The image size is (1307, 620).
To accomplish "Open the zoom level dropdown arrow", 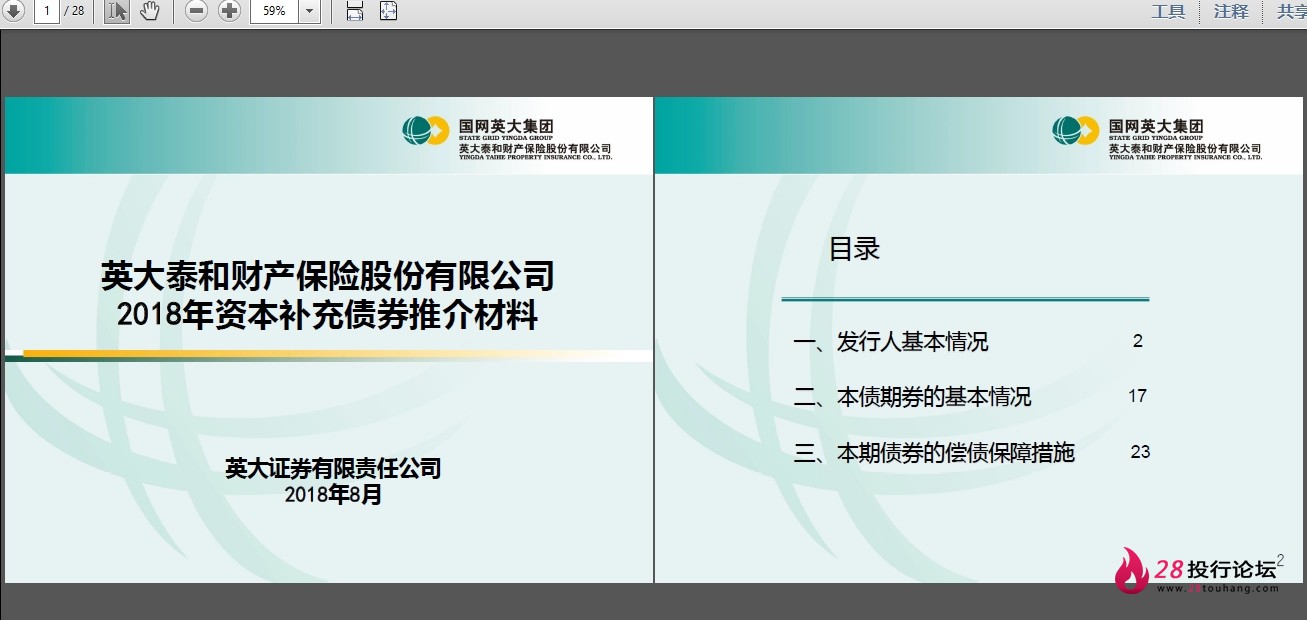I will (x=309, y=11).
